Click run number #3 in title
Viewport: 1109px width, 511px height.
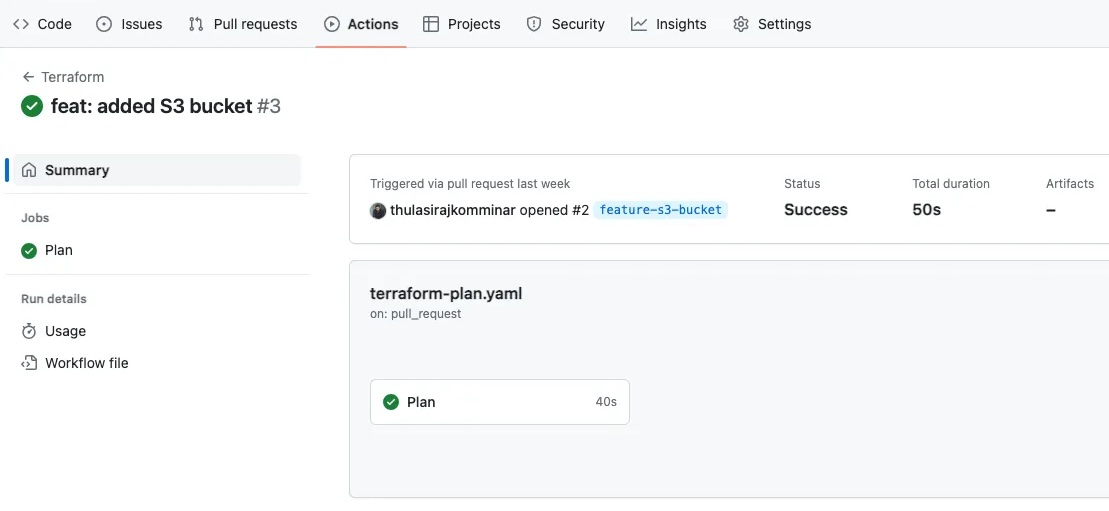pyautogui.click(x=269, y=106)
